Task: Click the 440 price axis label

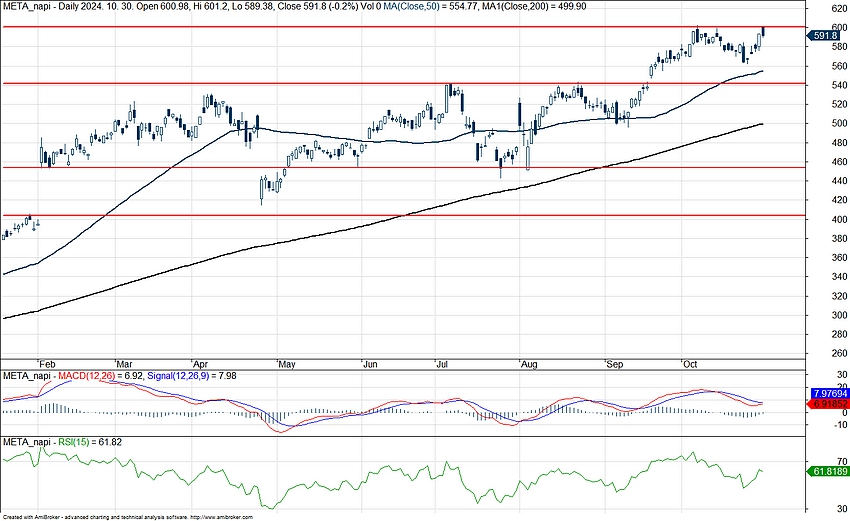Action: [839, 181]
